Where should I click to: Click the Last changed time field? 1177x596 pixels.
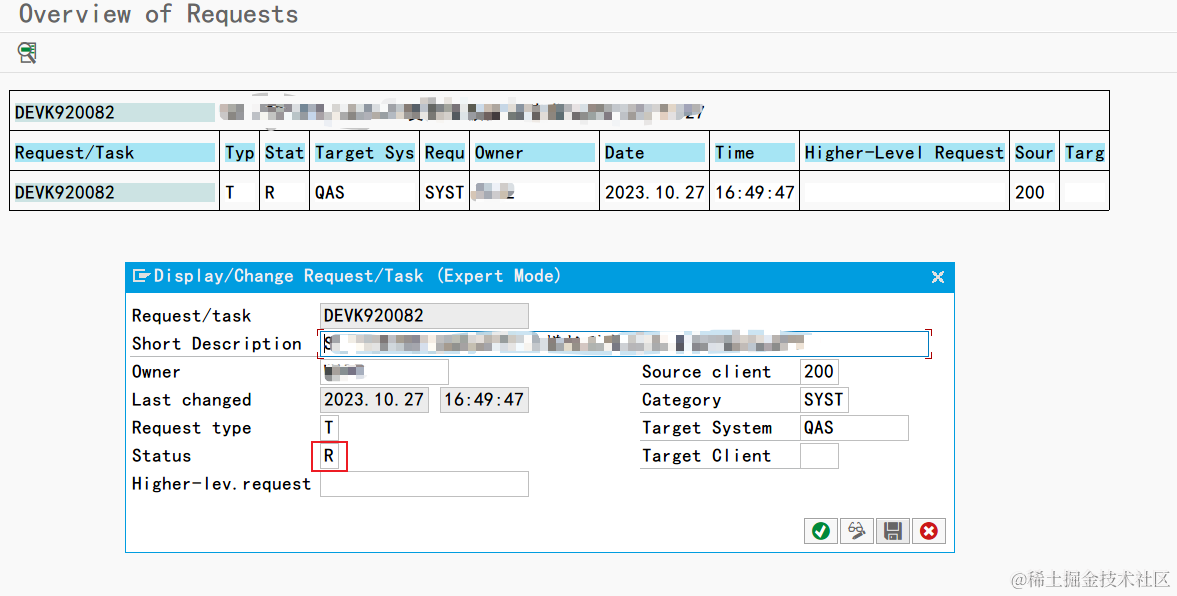(484, 400)
